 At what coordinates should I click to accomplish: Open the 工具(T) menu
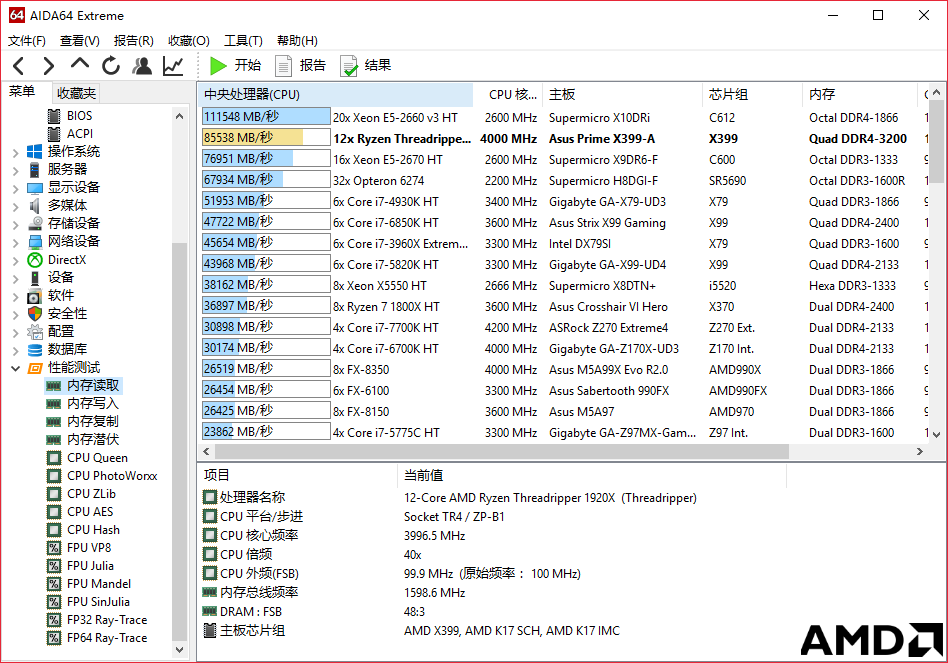pos(243,40)
